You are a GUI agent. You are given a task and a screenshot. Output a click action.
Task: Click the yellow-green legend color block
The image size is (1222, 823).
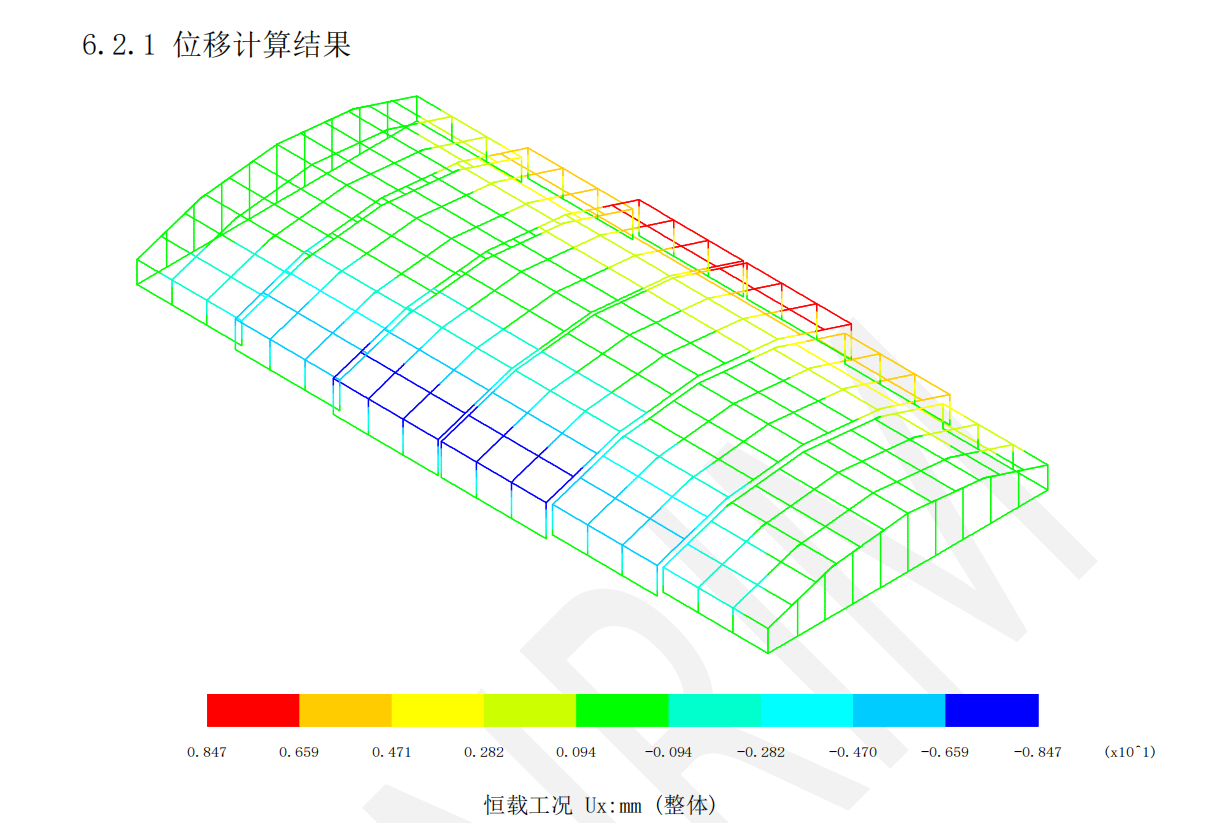530,710
